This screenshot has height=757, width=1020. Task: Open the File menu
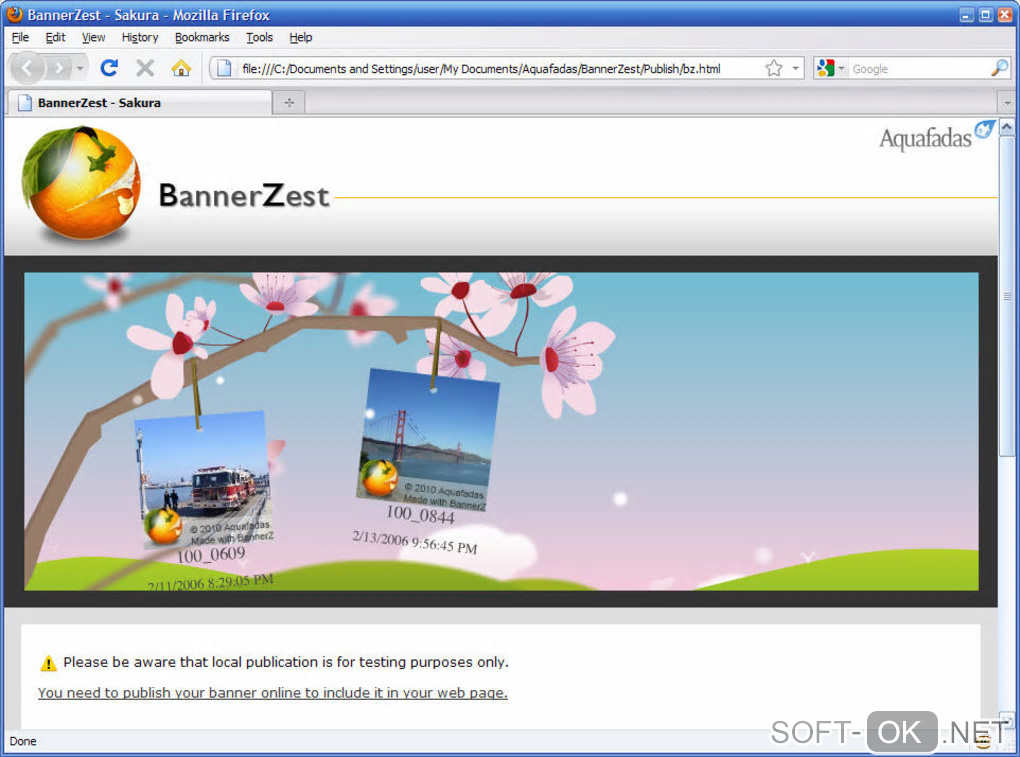[20, 37]
